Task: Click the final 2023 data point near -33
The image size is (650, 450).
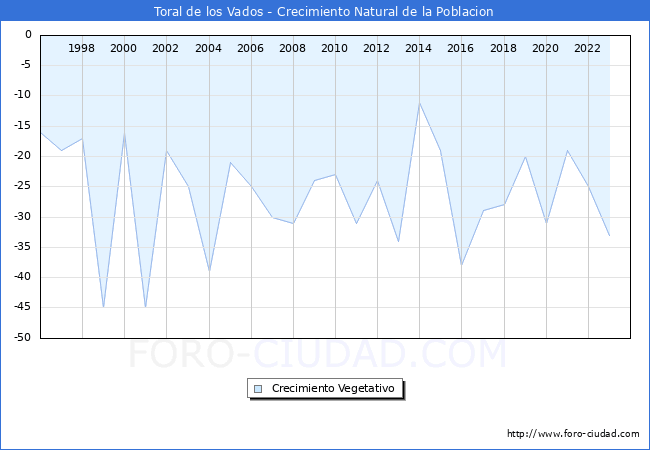Action: point(609,235)
